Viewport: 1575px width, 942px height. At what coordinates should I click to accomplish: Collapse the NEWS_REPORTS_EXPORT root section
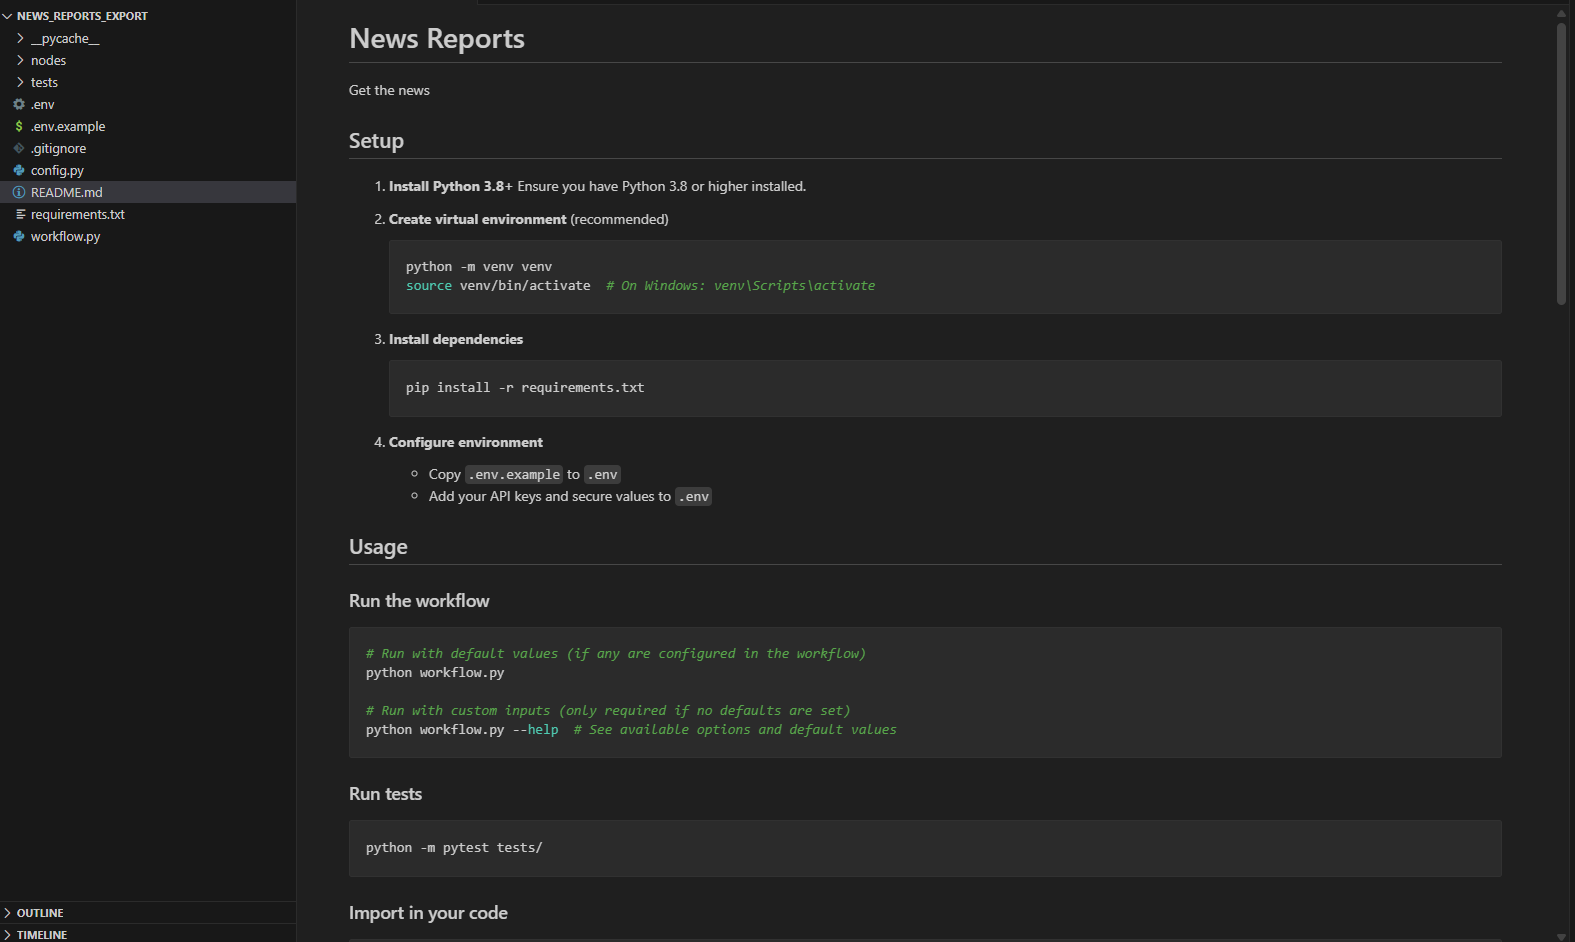8,16
